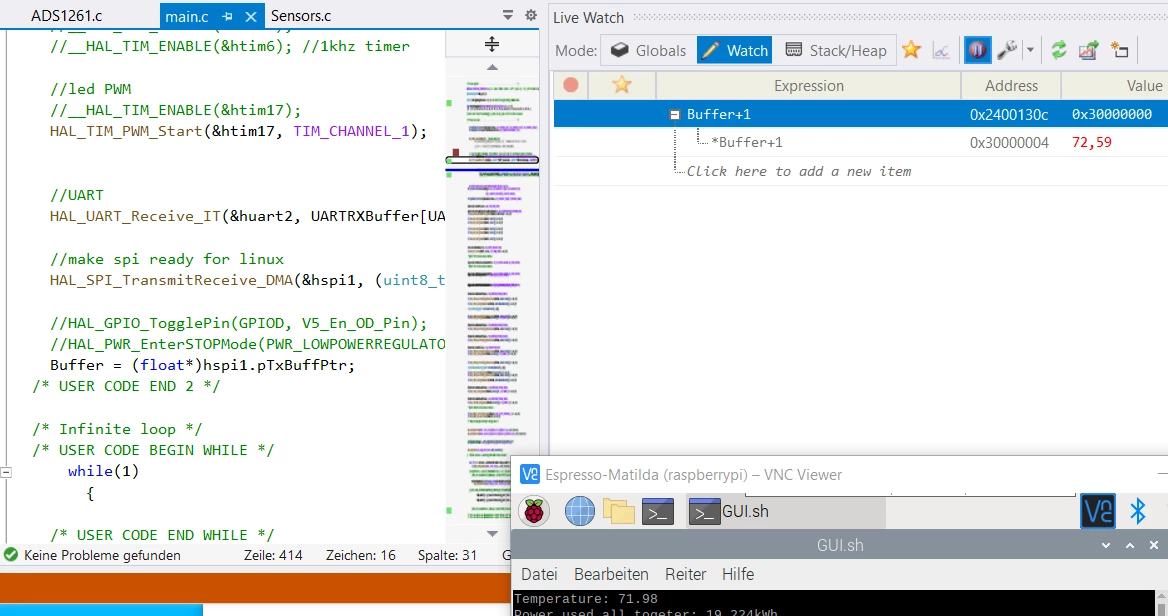1168x616 pixels.
Task: Open the dropdown arrow beside the wrench
Action: (x=1030, y=51)
